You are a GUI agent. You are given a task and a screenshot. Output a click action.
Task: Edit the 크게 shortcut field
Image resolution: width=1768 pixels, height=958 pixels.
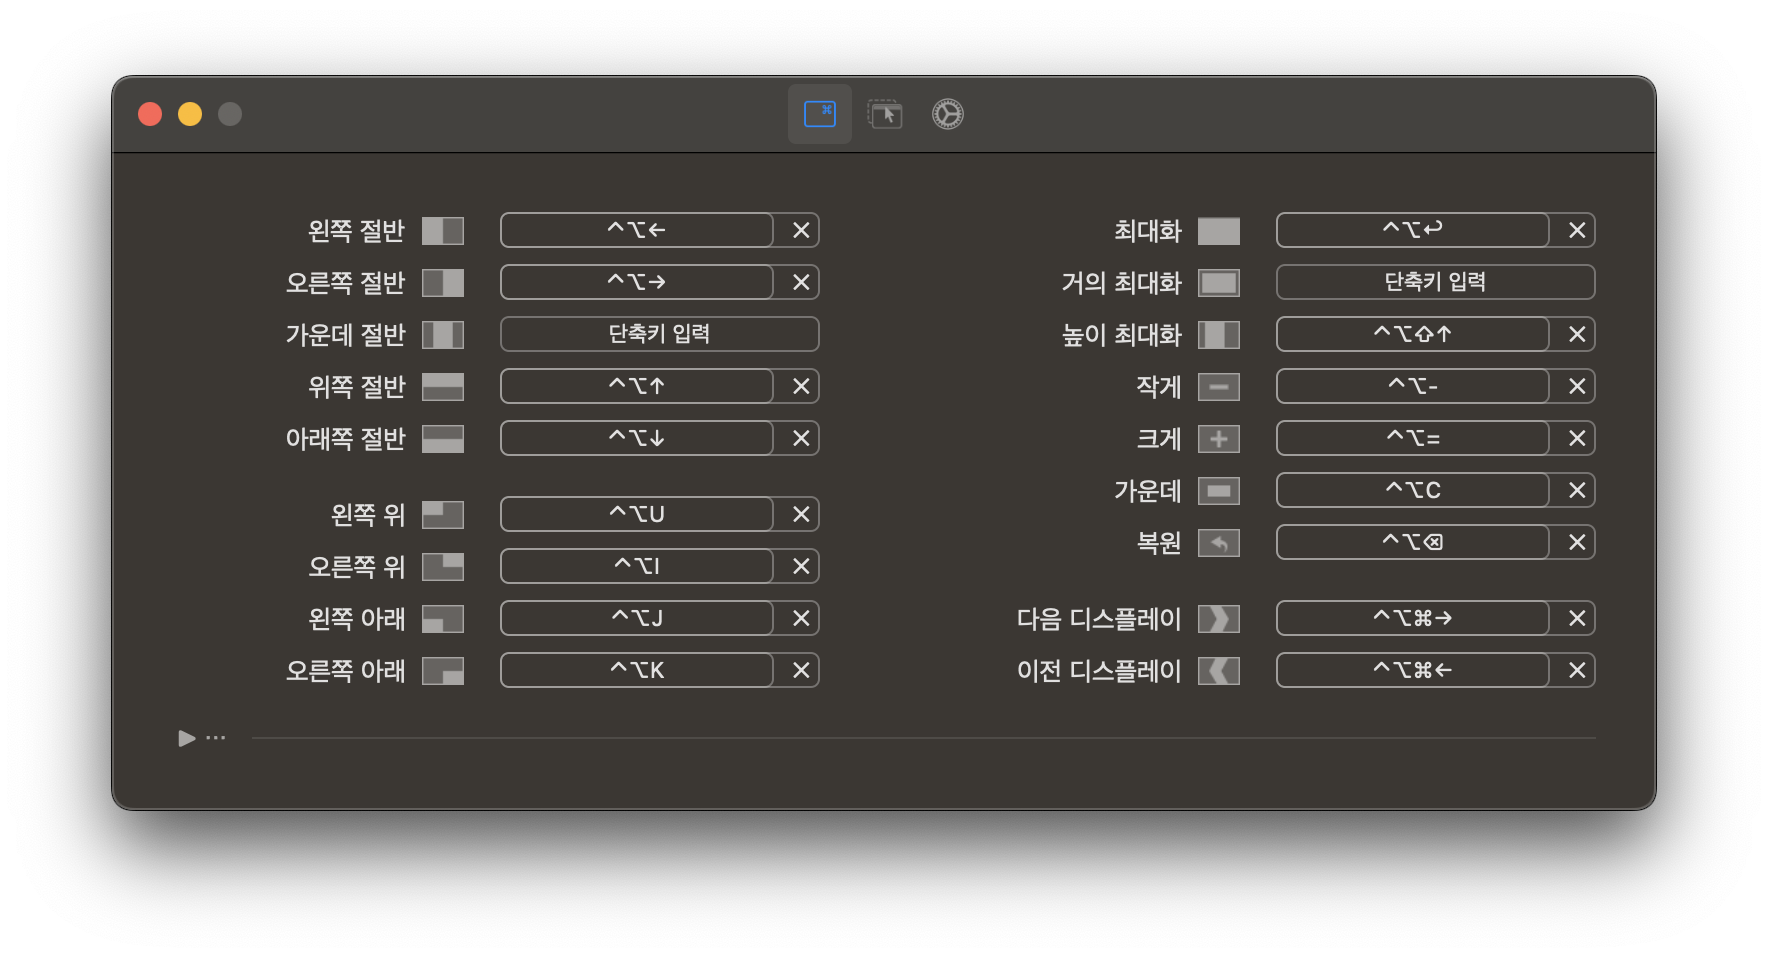click(x=1413, y=438)
